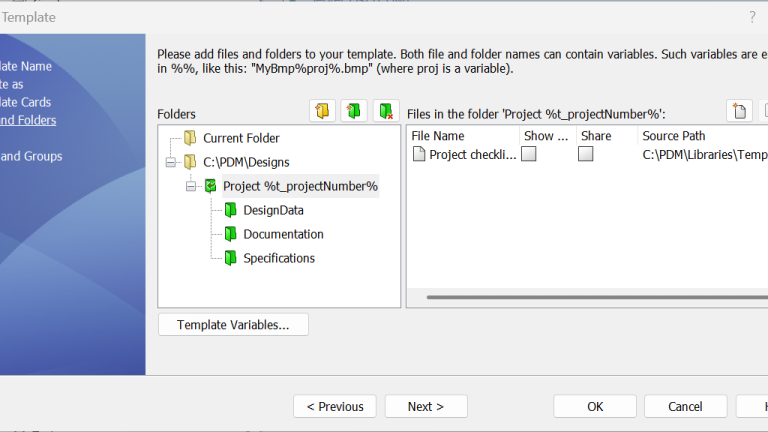Select the Documentation subfolder
Image resolution: width=768 pixels, height=432 pixels.
click(x=283, y=234)
